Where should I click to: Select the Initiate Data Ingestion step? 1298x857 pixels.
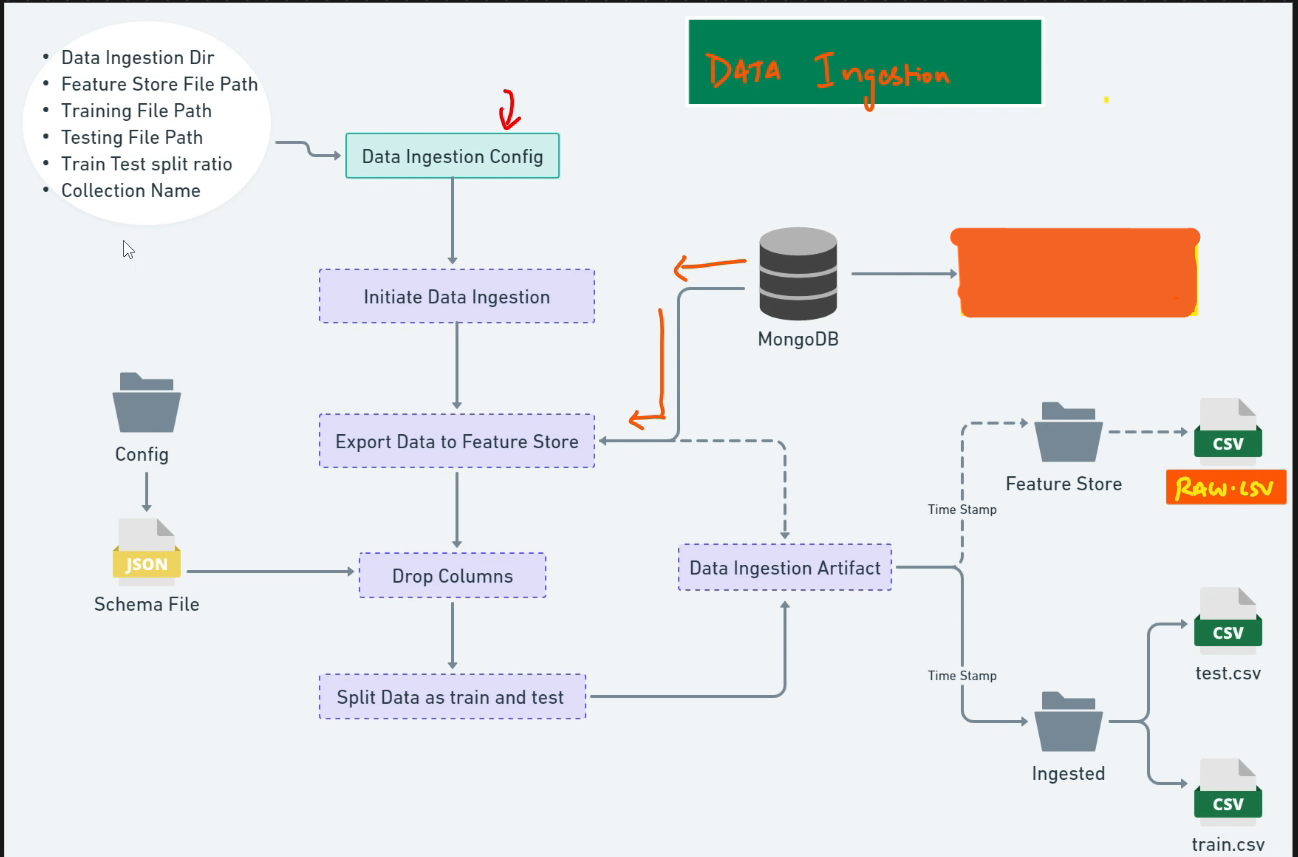coord(456,297)
